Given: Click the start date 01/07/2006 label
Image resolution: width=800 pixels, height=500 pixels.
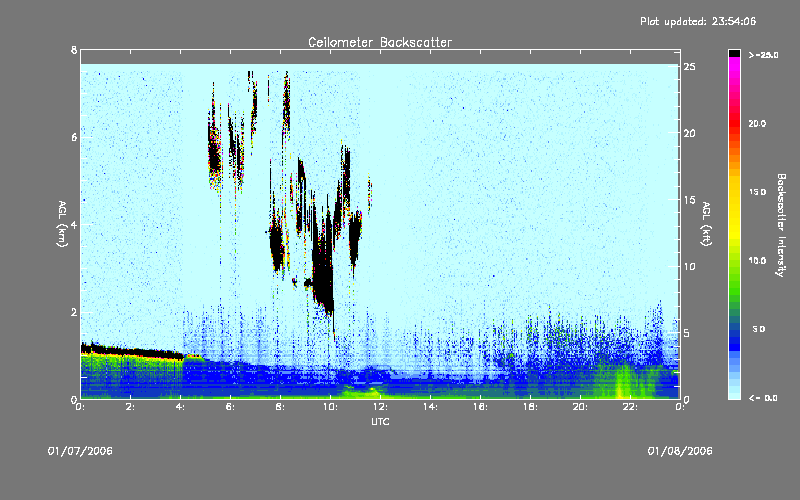Looking at the screenshot, I should click(80, 451).
